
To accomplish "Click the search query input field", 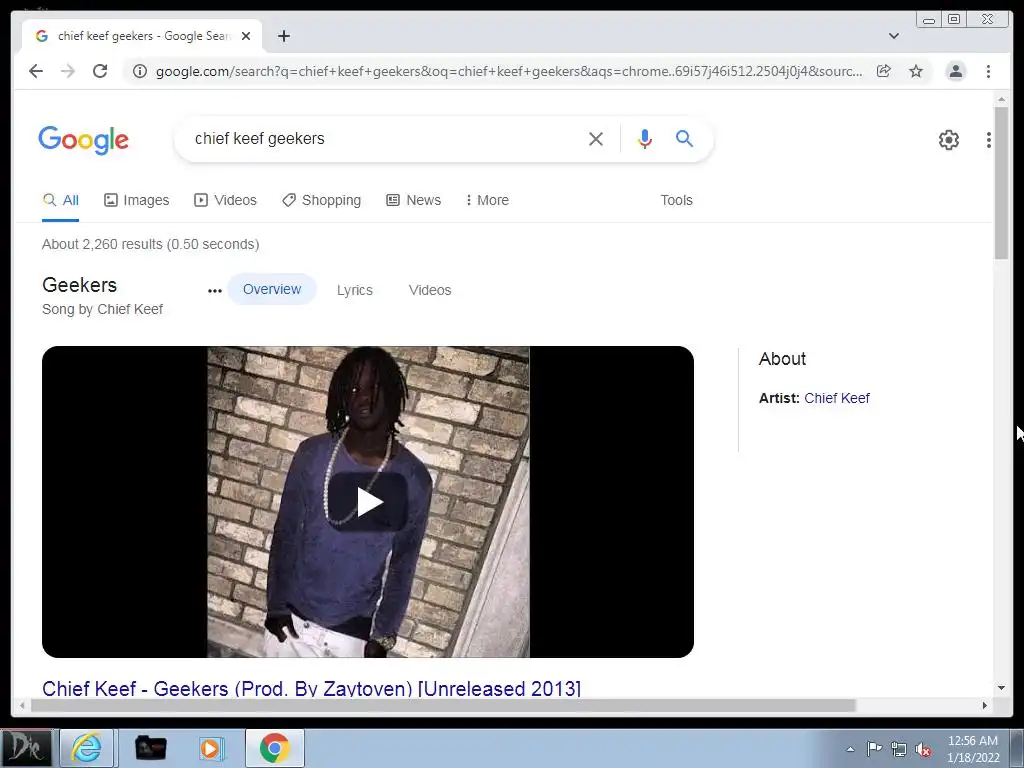I will [x=385, y=138].
